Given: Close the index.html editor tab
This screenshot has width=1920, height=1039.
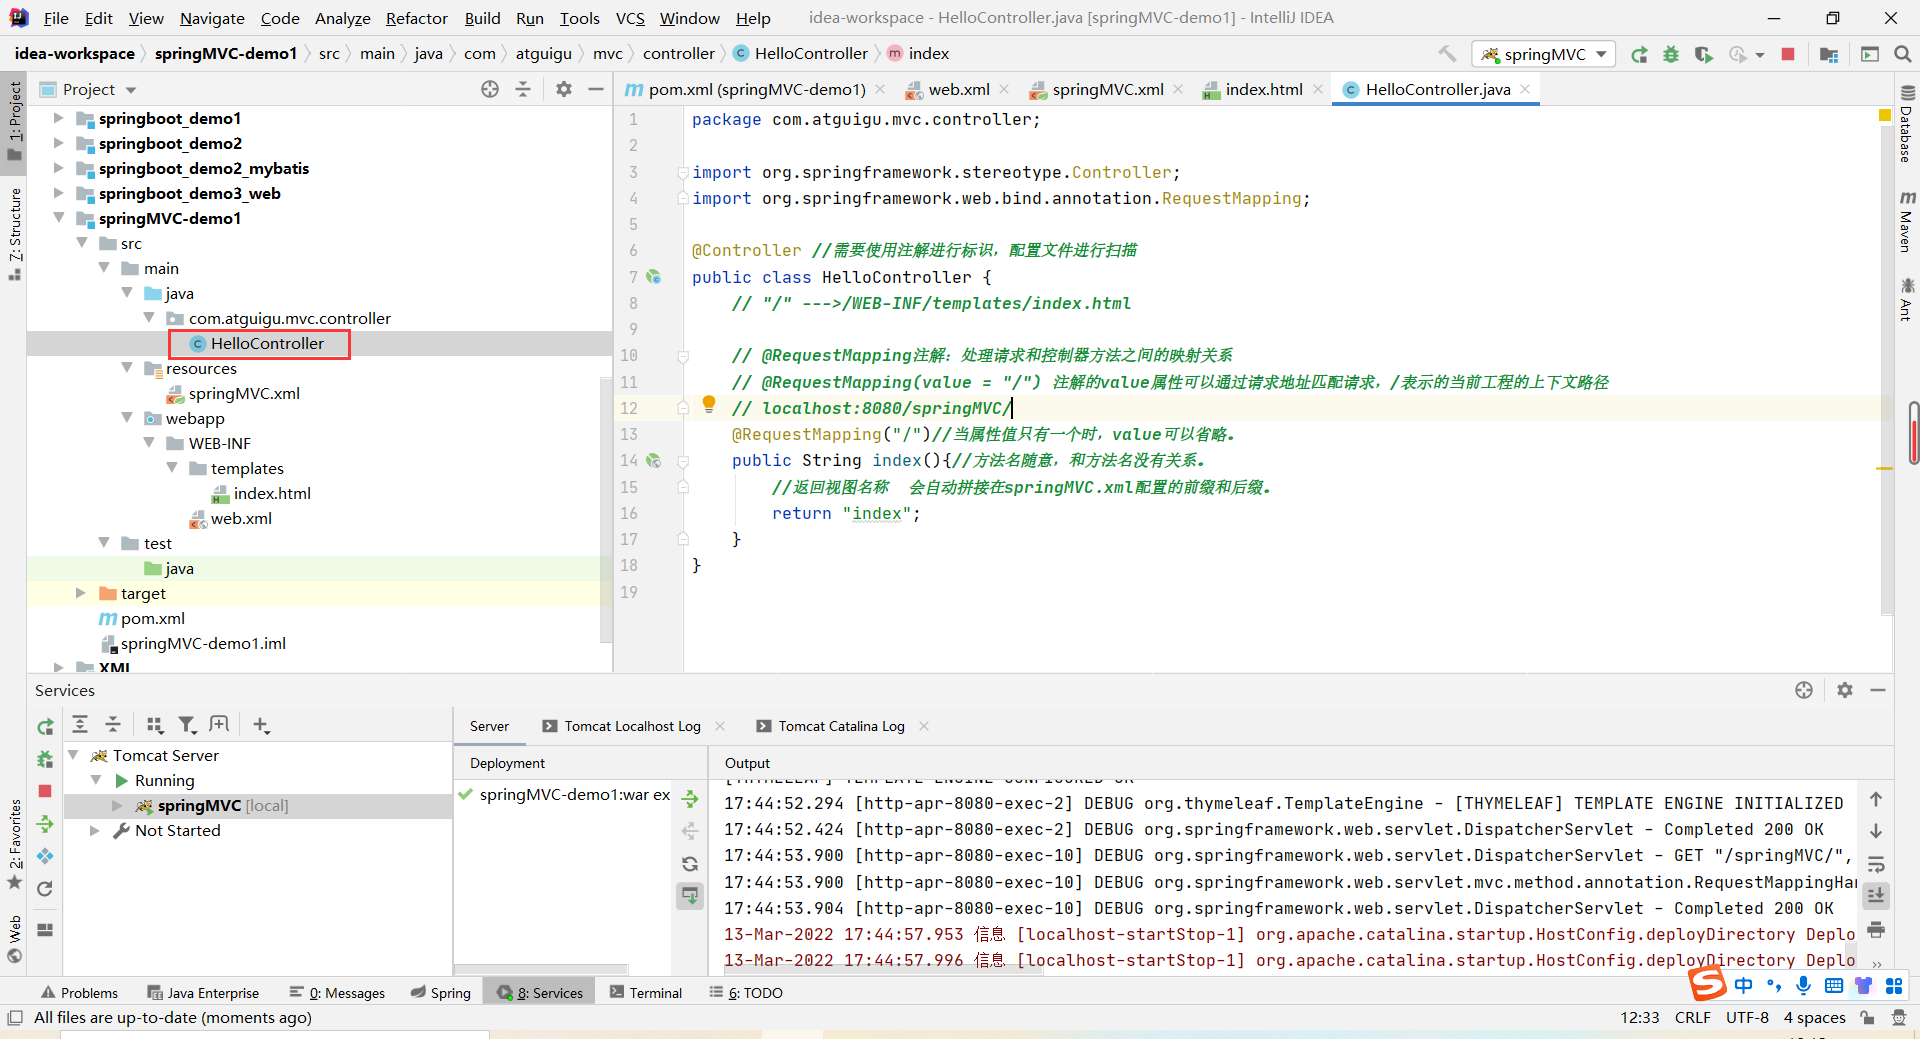Looking at the screenshot, I should pos(1318,89).
